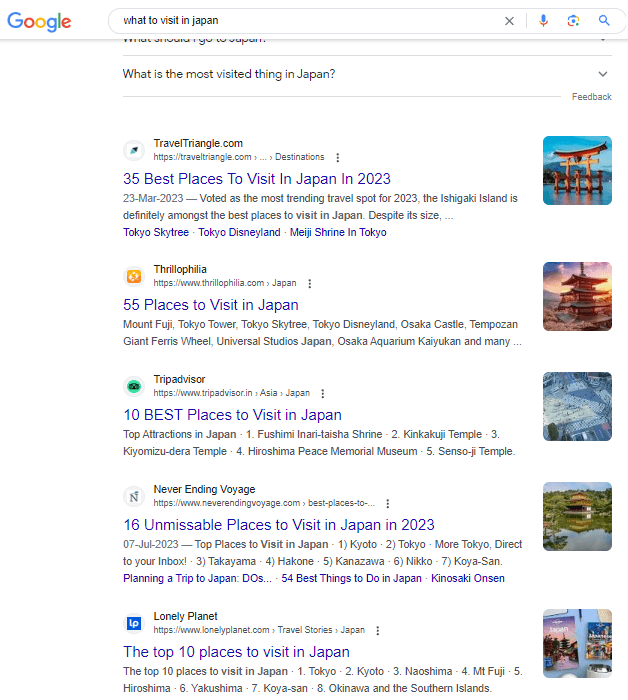Click the neverendingvoyage.com URL breadcrumb
The image size is (628, 700).
click(x=264, y=503)
